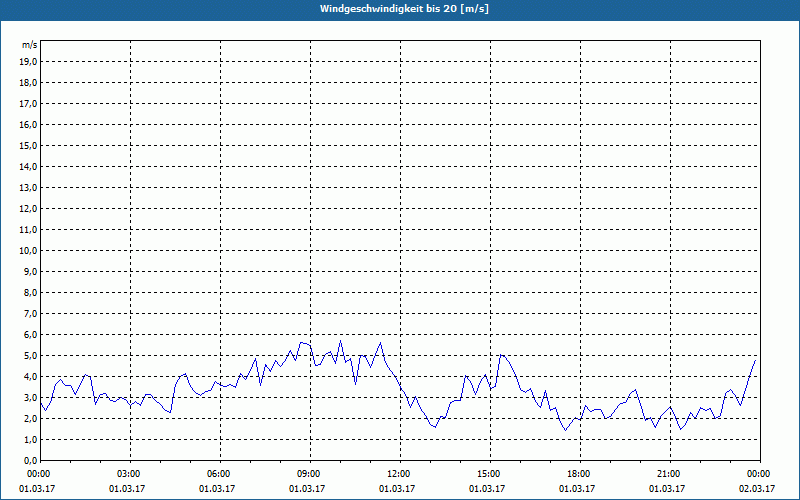Image resolution: width=800 pixels, height=500 pixels.
Task: Select the 12,0 y-axis label
Action: 28,208
